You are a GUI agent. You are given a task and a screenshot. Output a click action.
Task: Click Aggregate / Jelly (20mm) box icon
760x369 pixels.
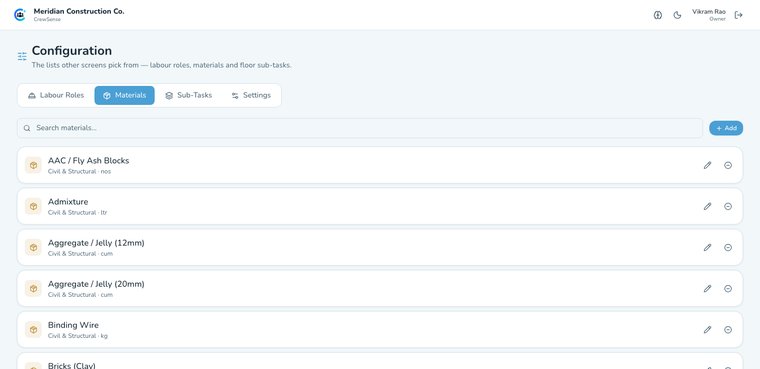(x=33, y=289)
